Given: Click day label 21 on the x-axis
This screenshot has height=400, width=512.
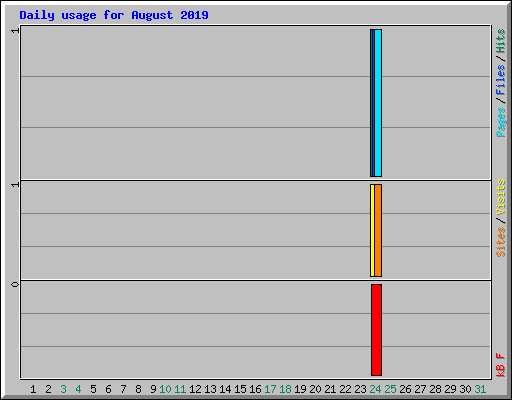Looking at the screenshot, I should (330, 389).
